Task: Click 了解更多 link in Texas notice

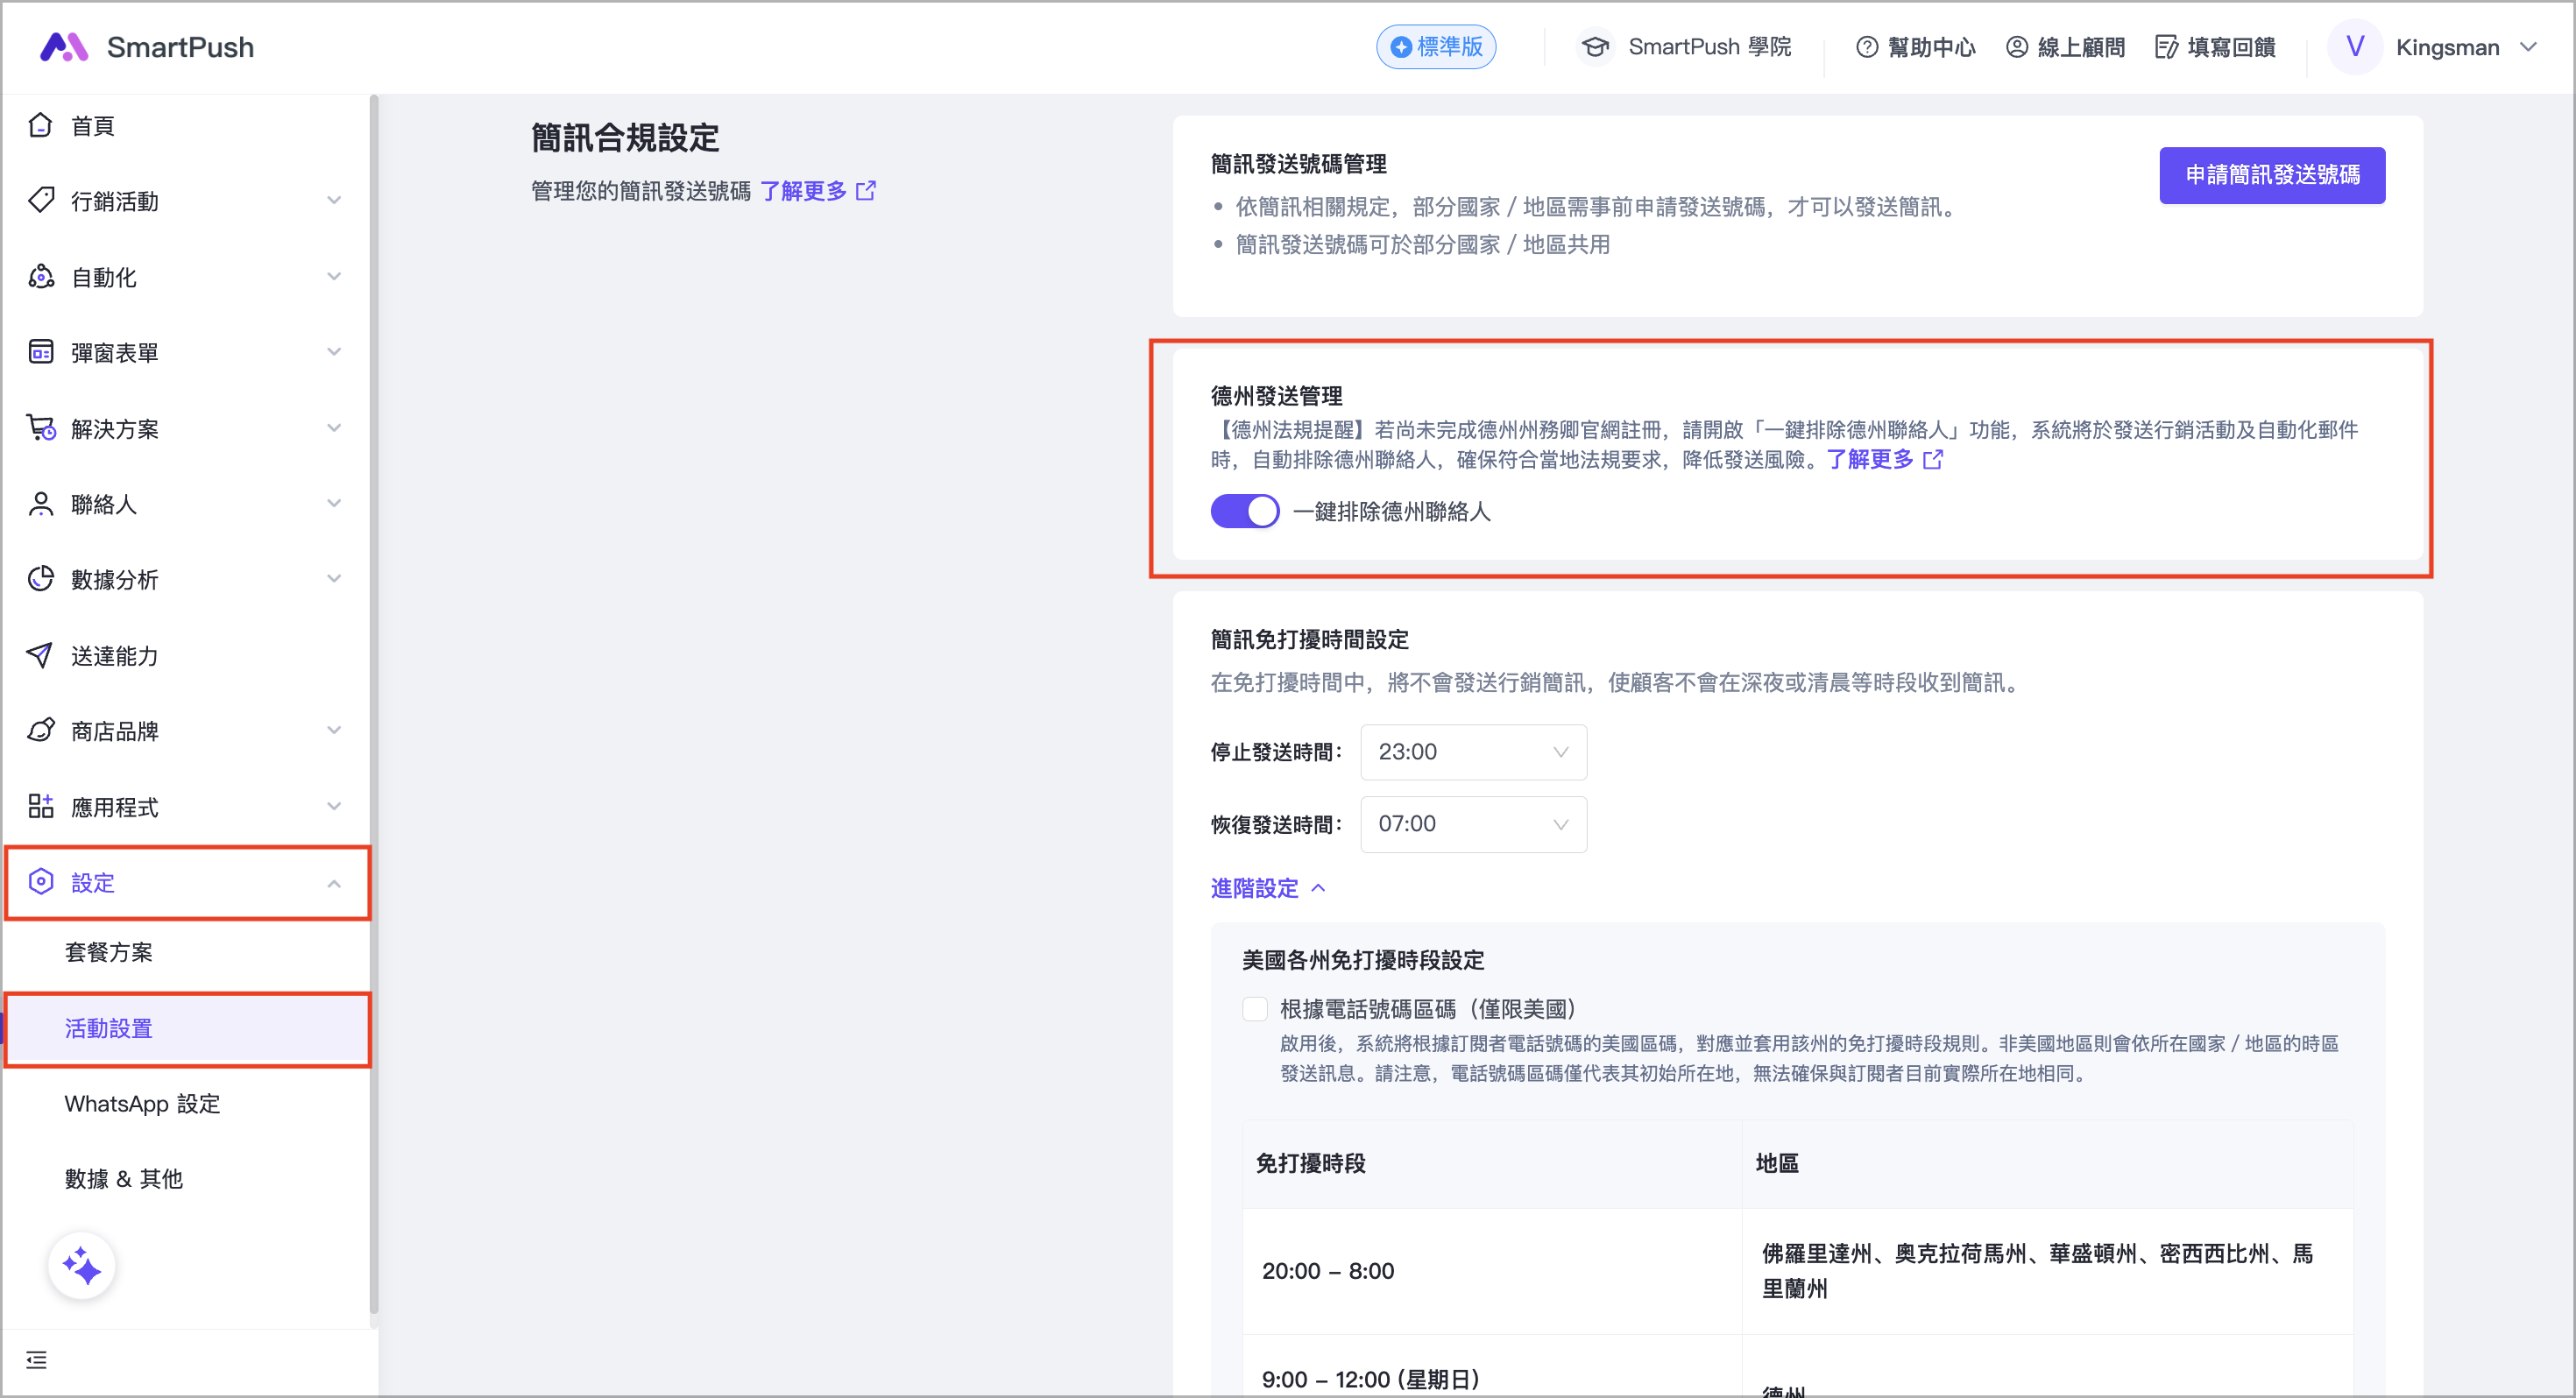Action: 1870,459
